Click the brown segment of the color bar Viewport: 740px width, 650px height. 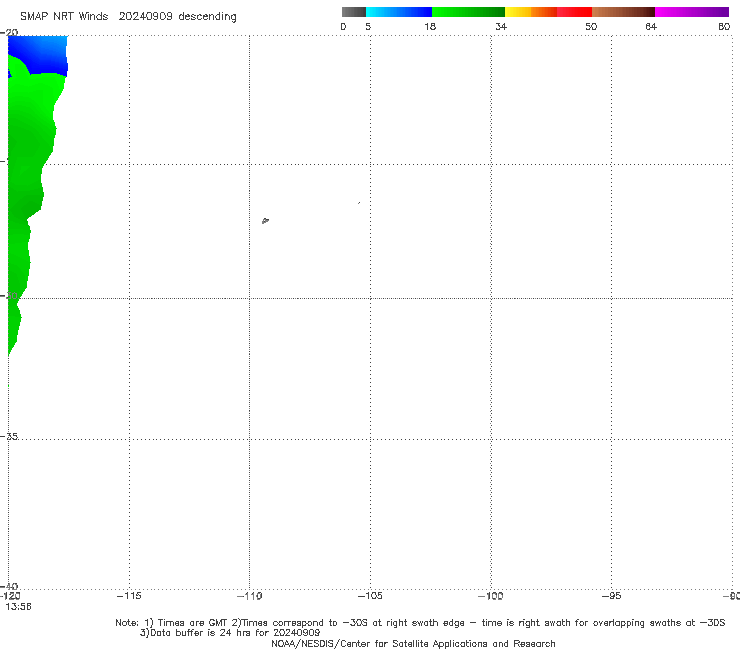(x=623, y=12)
